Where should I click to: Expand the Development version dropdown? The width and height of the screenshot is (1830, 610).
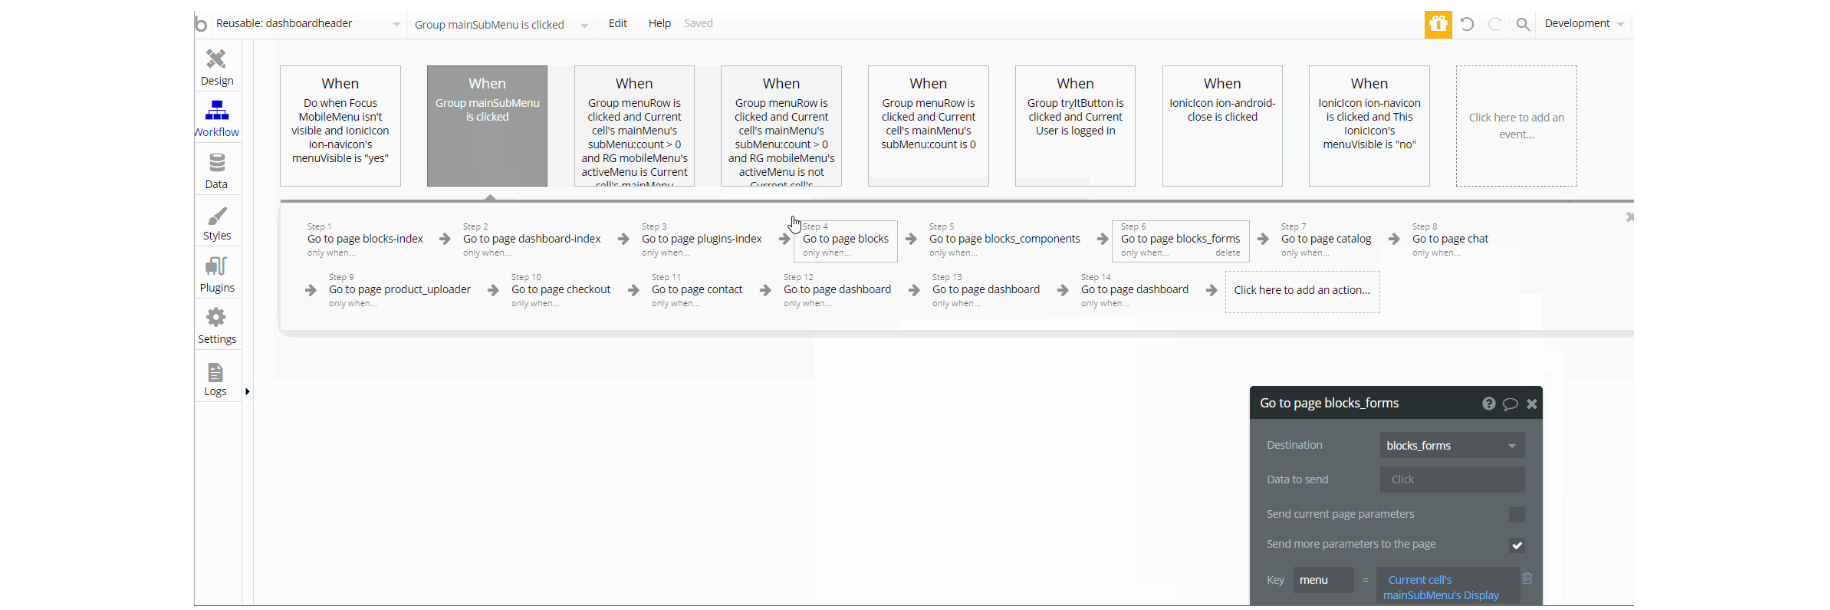click(1584, 24)
